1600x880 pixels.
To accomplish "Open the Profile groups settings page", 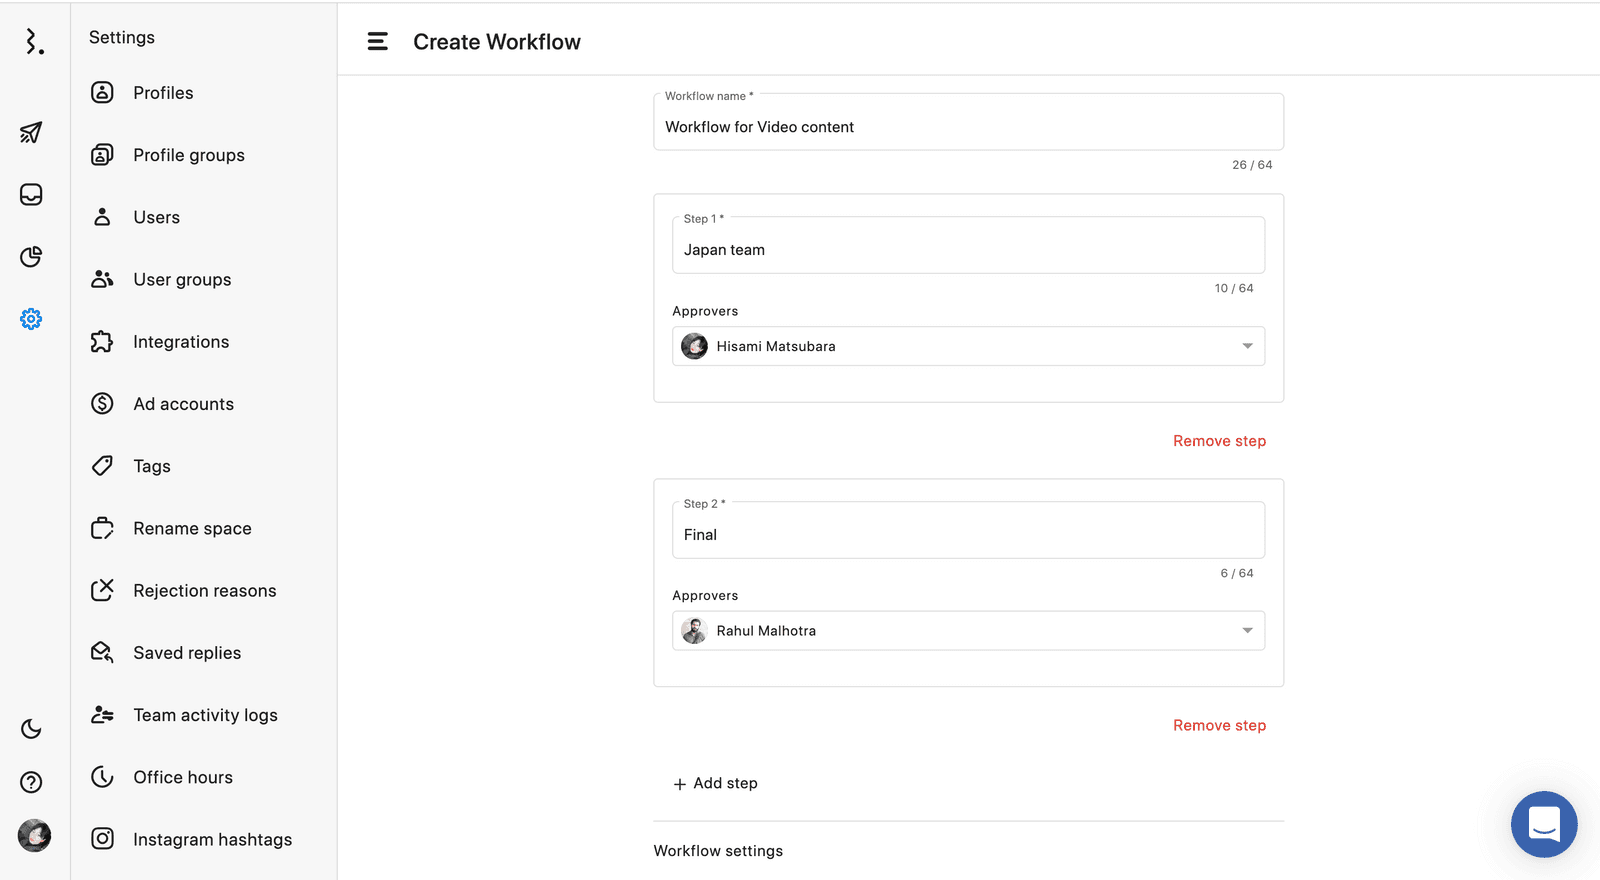I will pos(189,155).
